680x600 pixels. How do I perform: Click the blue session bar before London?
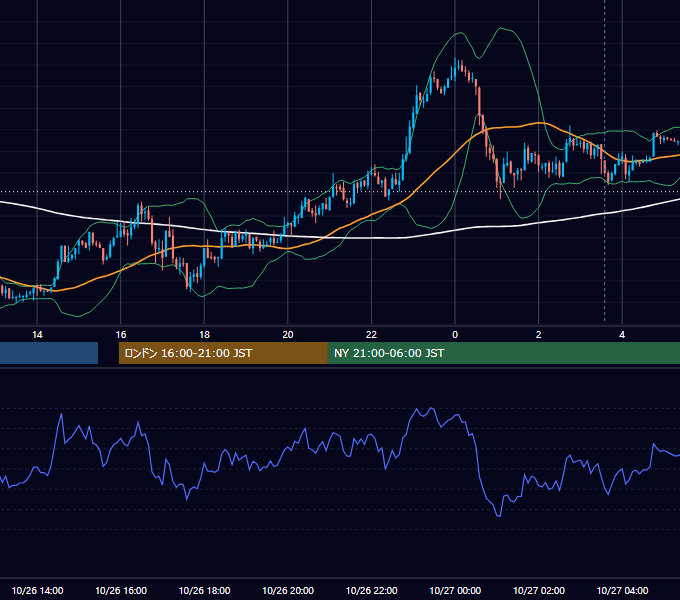(49, 353)
